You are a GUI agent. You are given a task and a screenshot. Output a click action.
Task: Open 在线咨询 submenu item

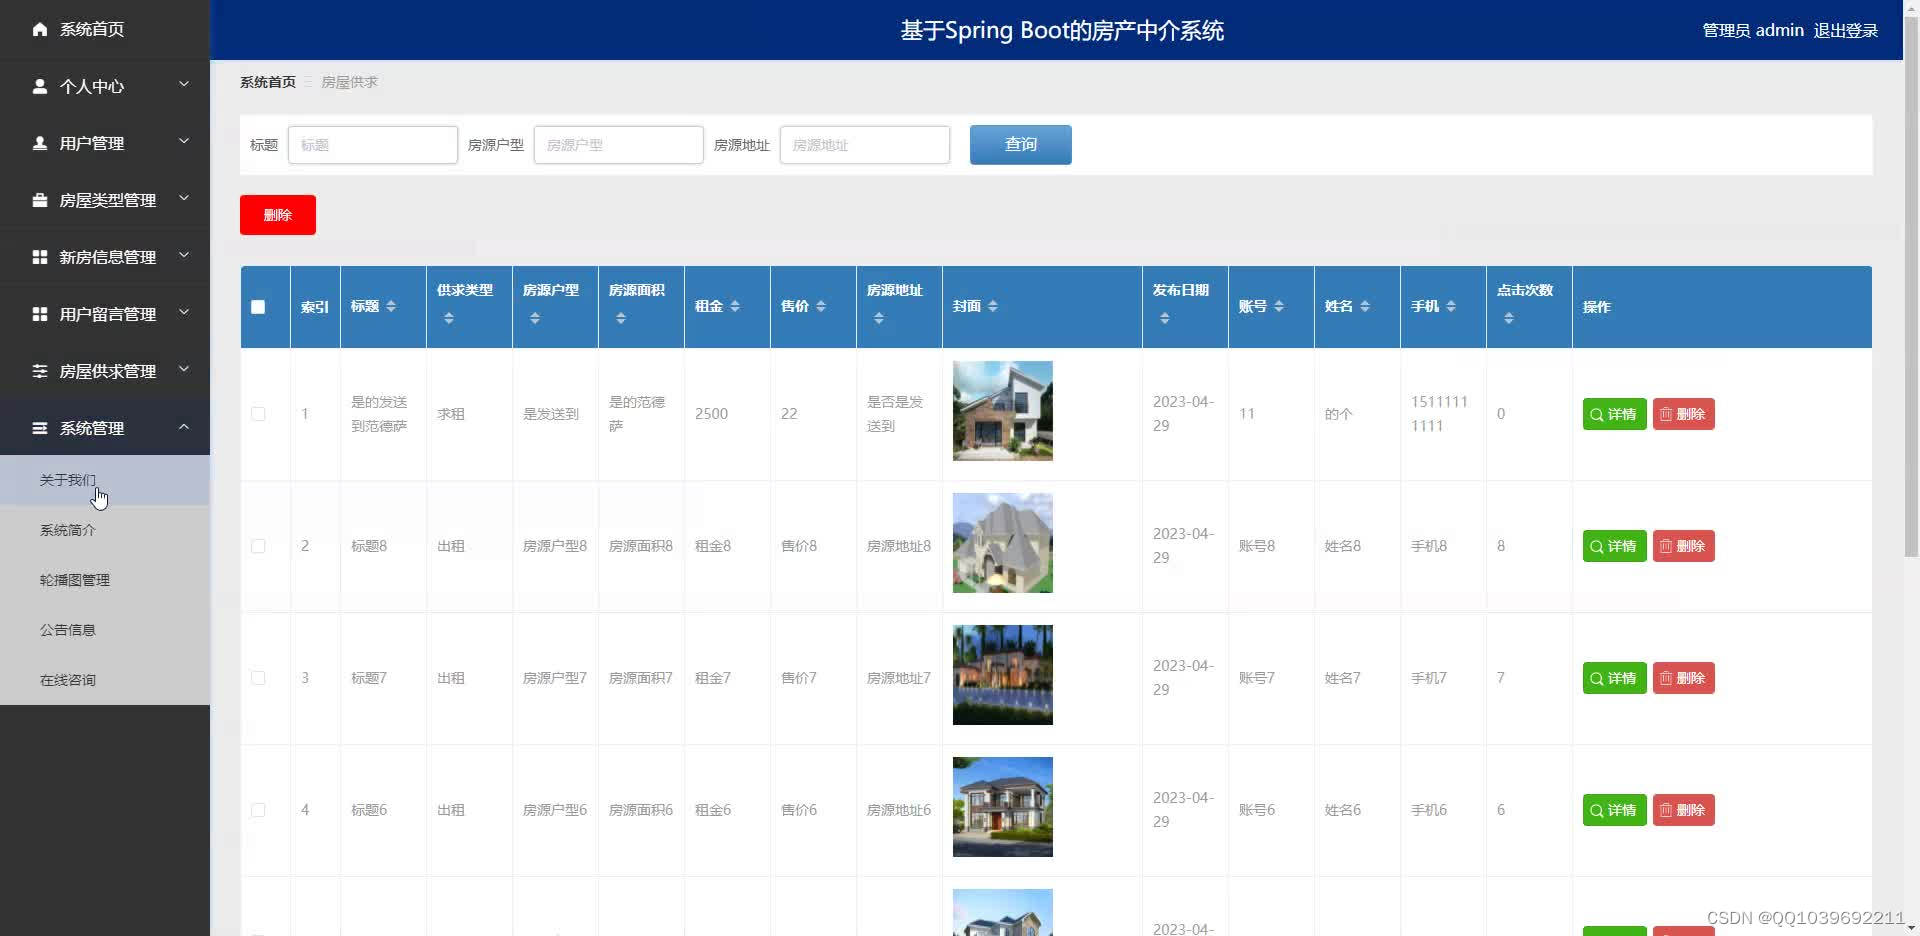tap(105, 680)
